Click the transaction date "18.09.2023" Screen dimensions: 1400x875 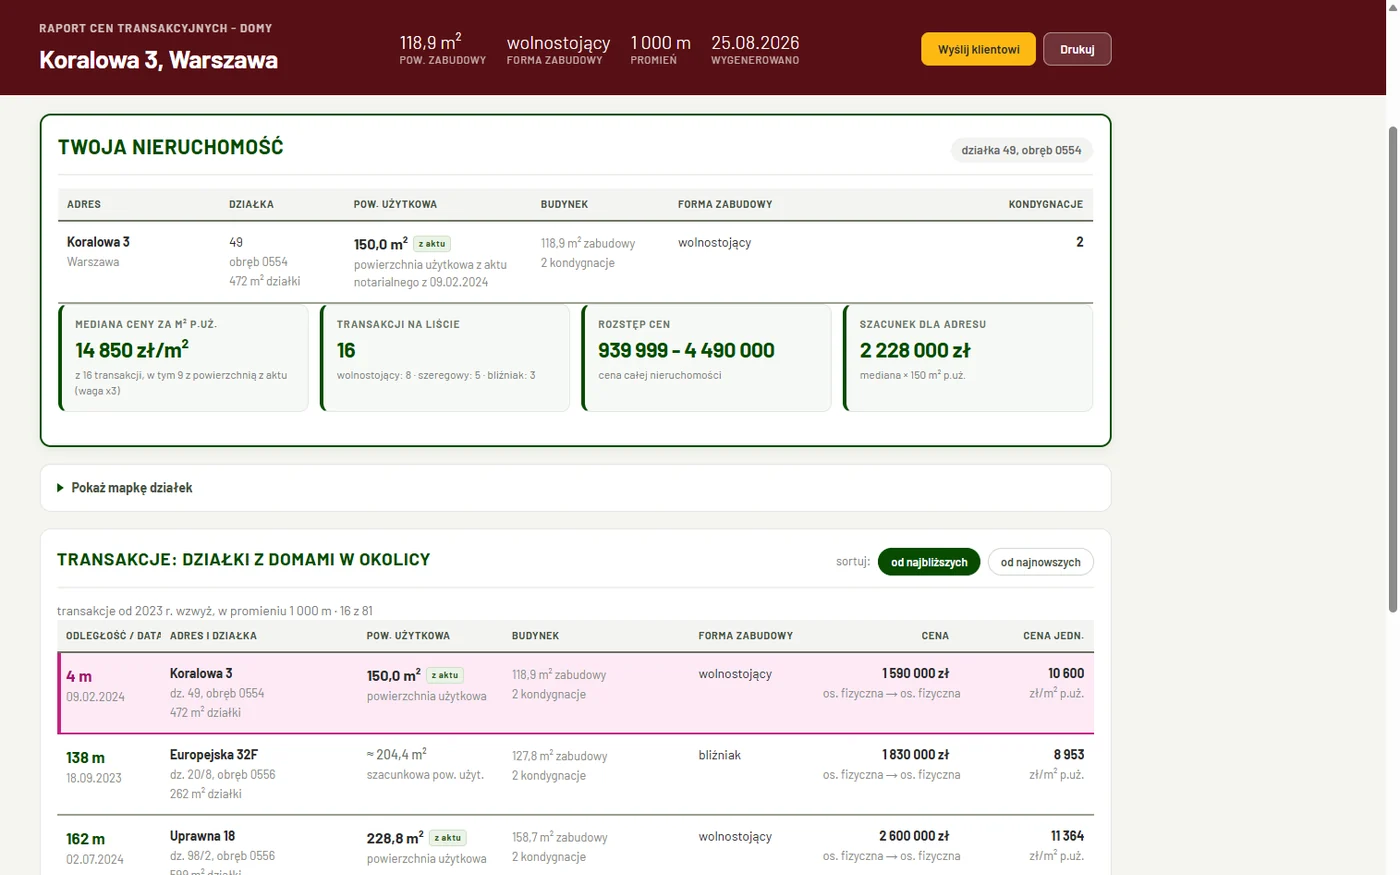[x=94, y=778]
